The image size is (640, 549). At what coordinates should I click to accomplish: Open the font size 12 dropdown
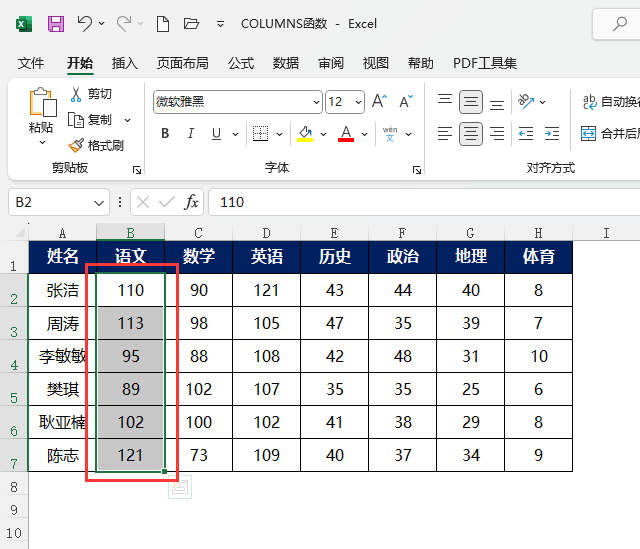pyautogui.click(x=358, y=102)
